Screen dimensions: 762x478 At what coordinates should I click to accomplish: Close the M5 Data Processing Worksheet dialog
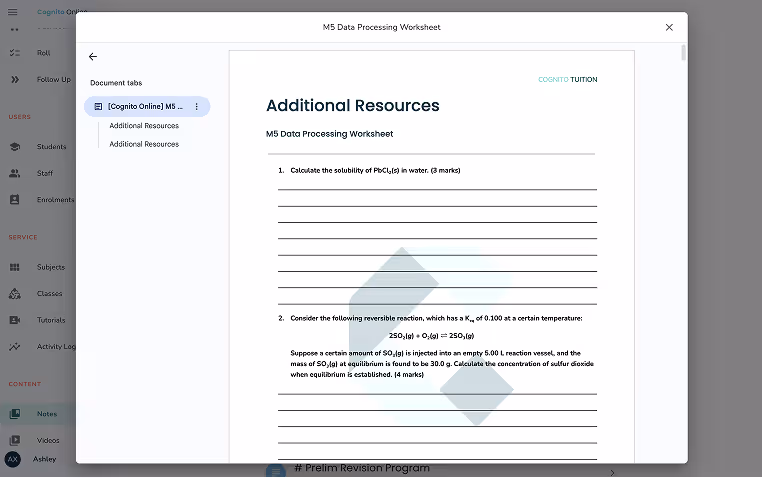pyautogui.click(x=669, y=27)
